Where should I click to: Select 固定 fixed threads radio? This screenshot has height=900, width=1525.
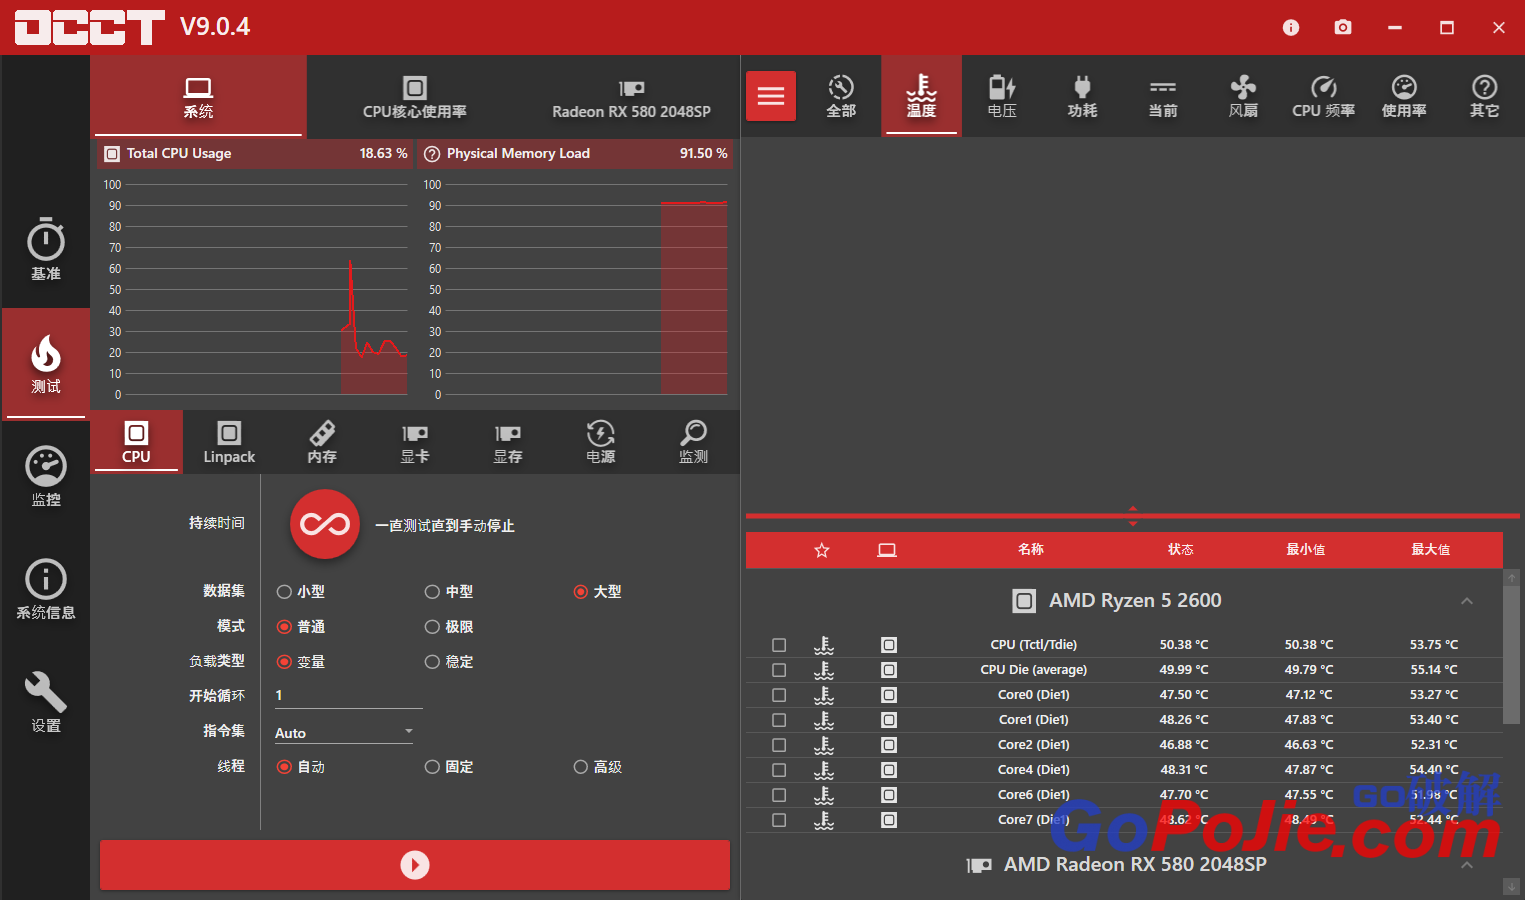[449, 767]
